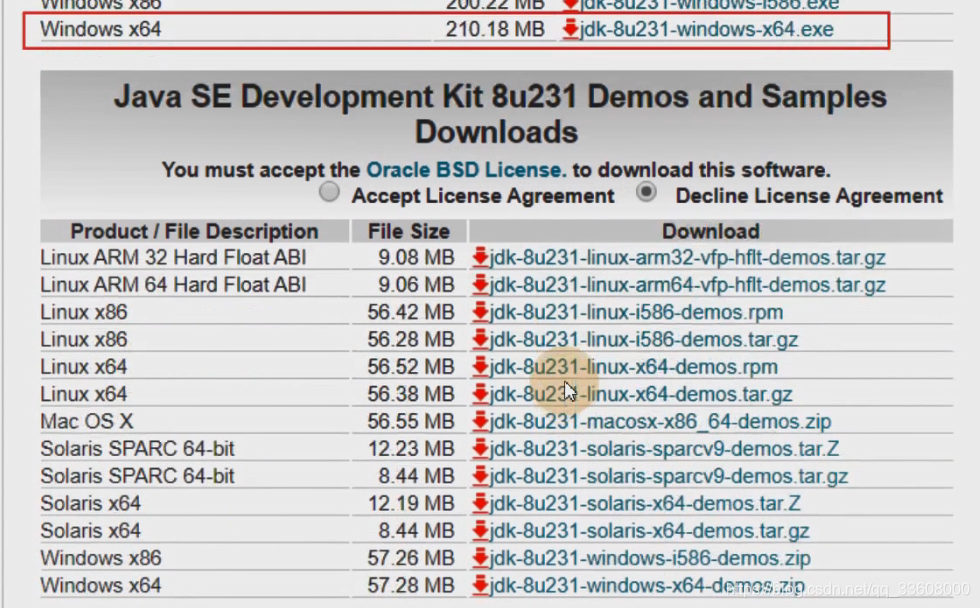Click the download arrow icon beside jdk-8u231-windows-x64.exe
This screenshot has width=980, height=608.
(x=570, y=29)
